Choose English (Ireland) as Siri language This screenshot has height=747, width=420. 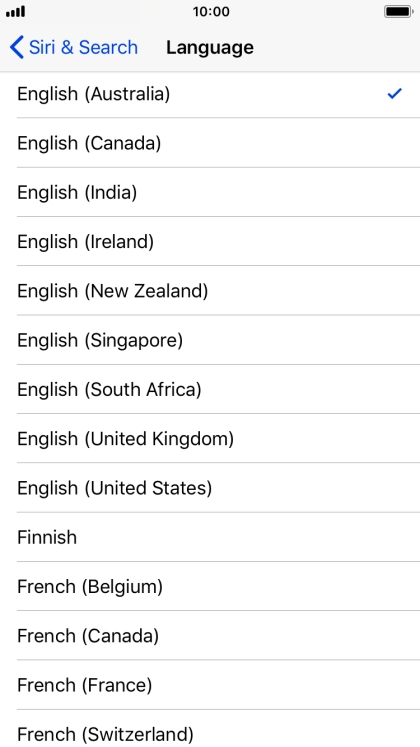tap(210, 242)
